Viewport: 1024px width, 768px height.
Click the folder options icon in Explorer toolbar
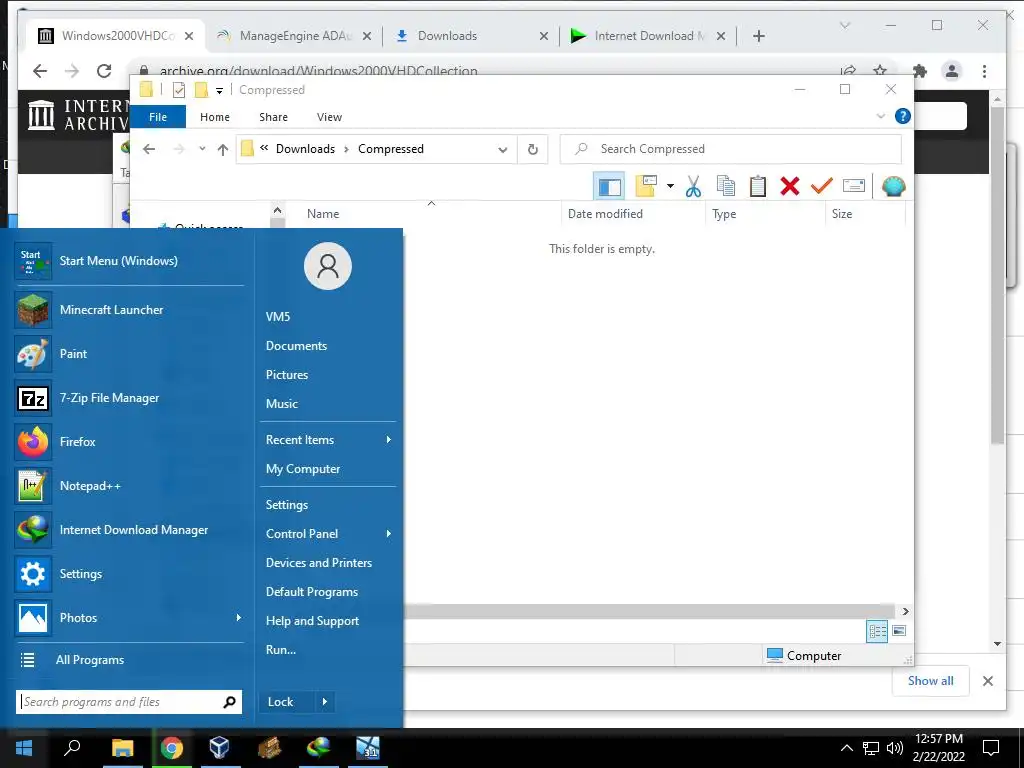click(x=647, y=186)
